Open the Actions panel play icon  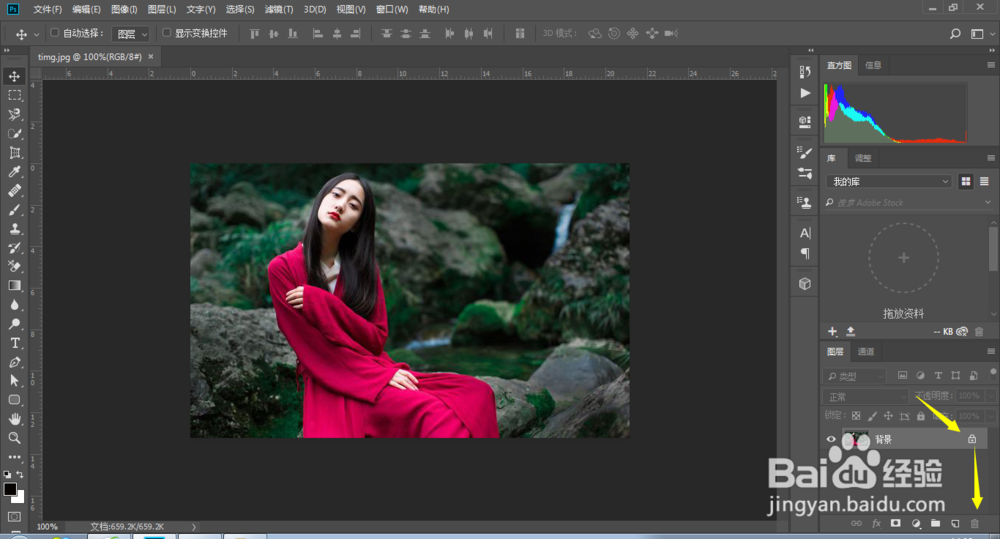(805, 93)
